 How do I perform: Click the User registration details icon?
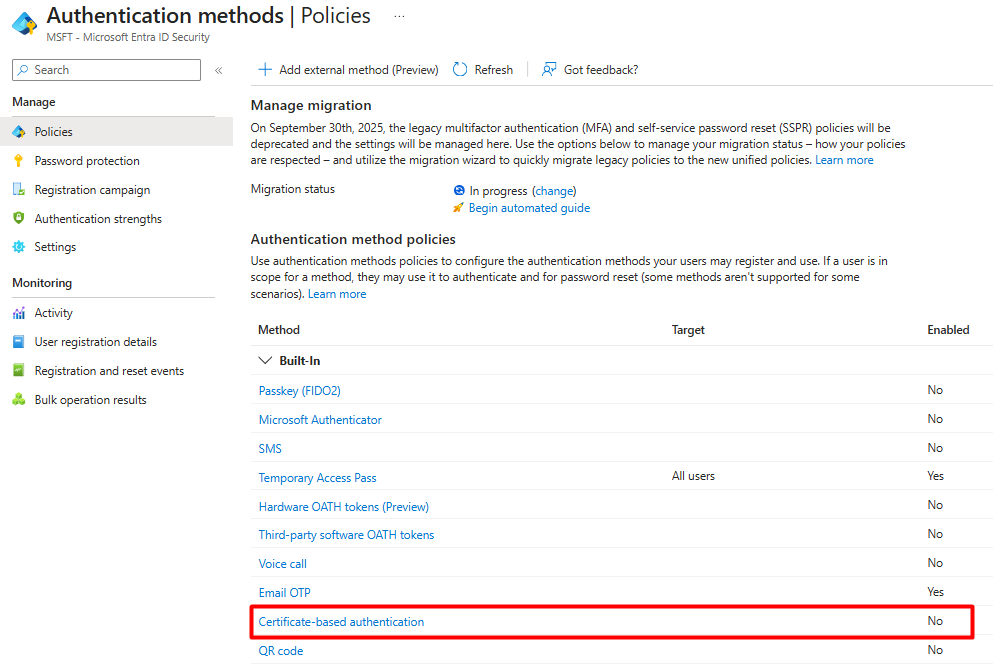click(x=18, y=342)
